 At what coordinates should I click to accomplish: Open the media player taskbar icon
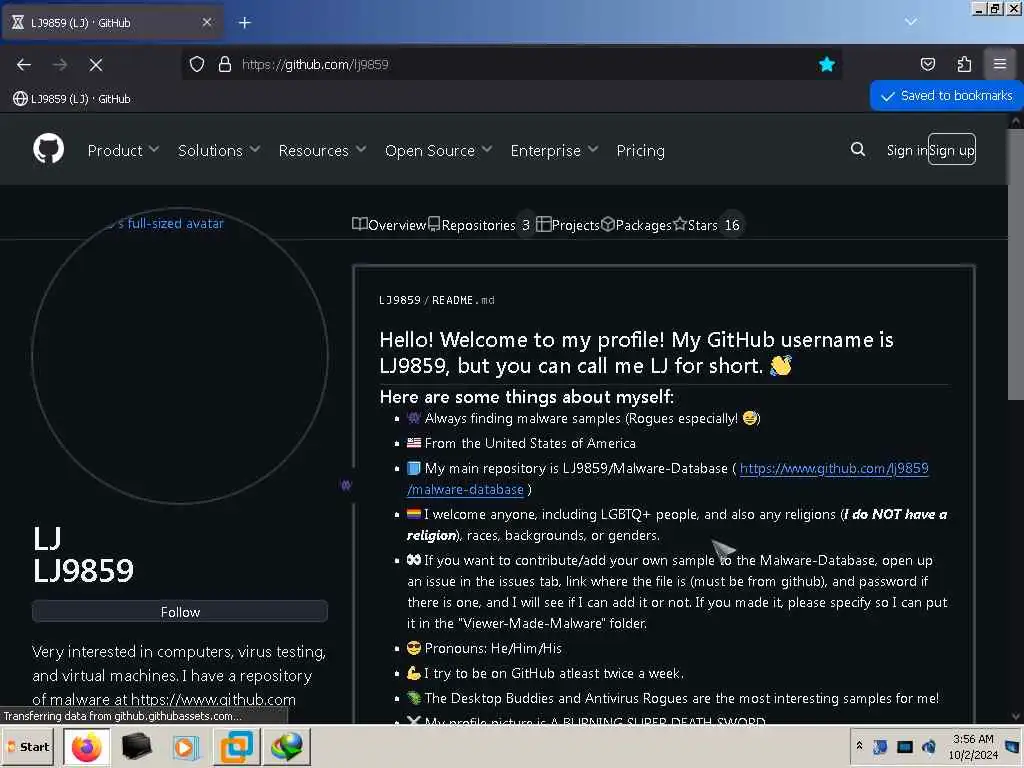click(186, 747)
